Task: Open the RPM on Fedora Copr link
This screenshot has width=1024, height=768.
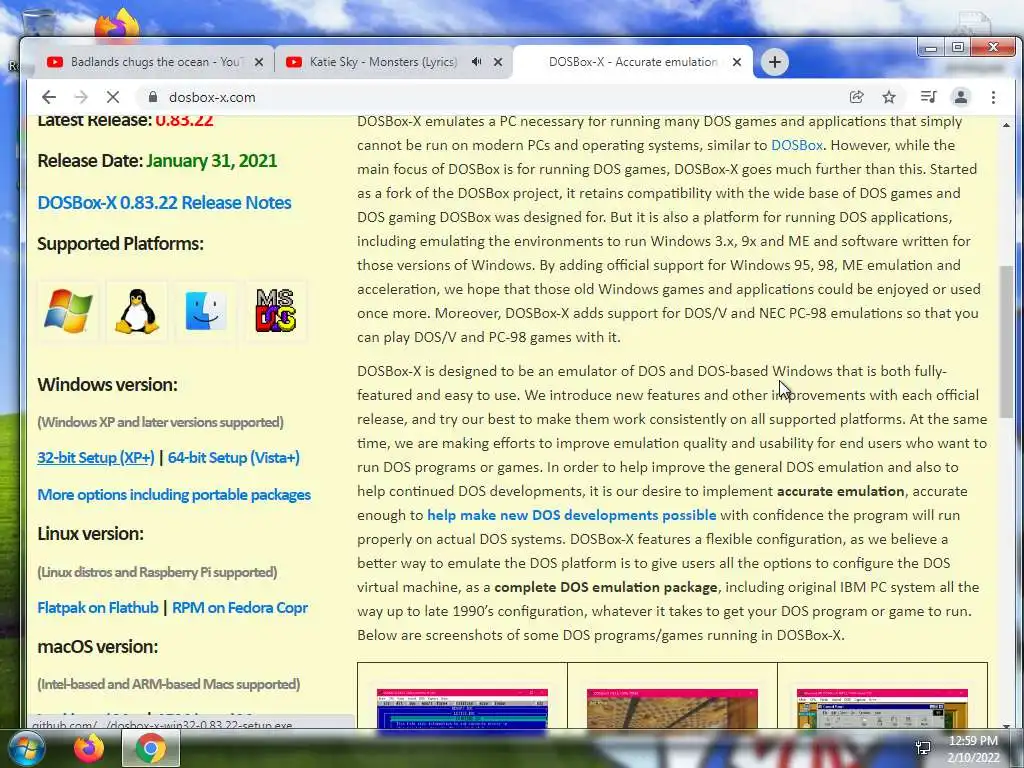Action: tap(240, 608)
